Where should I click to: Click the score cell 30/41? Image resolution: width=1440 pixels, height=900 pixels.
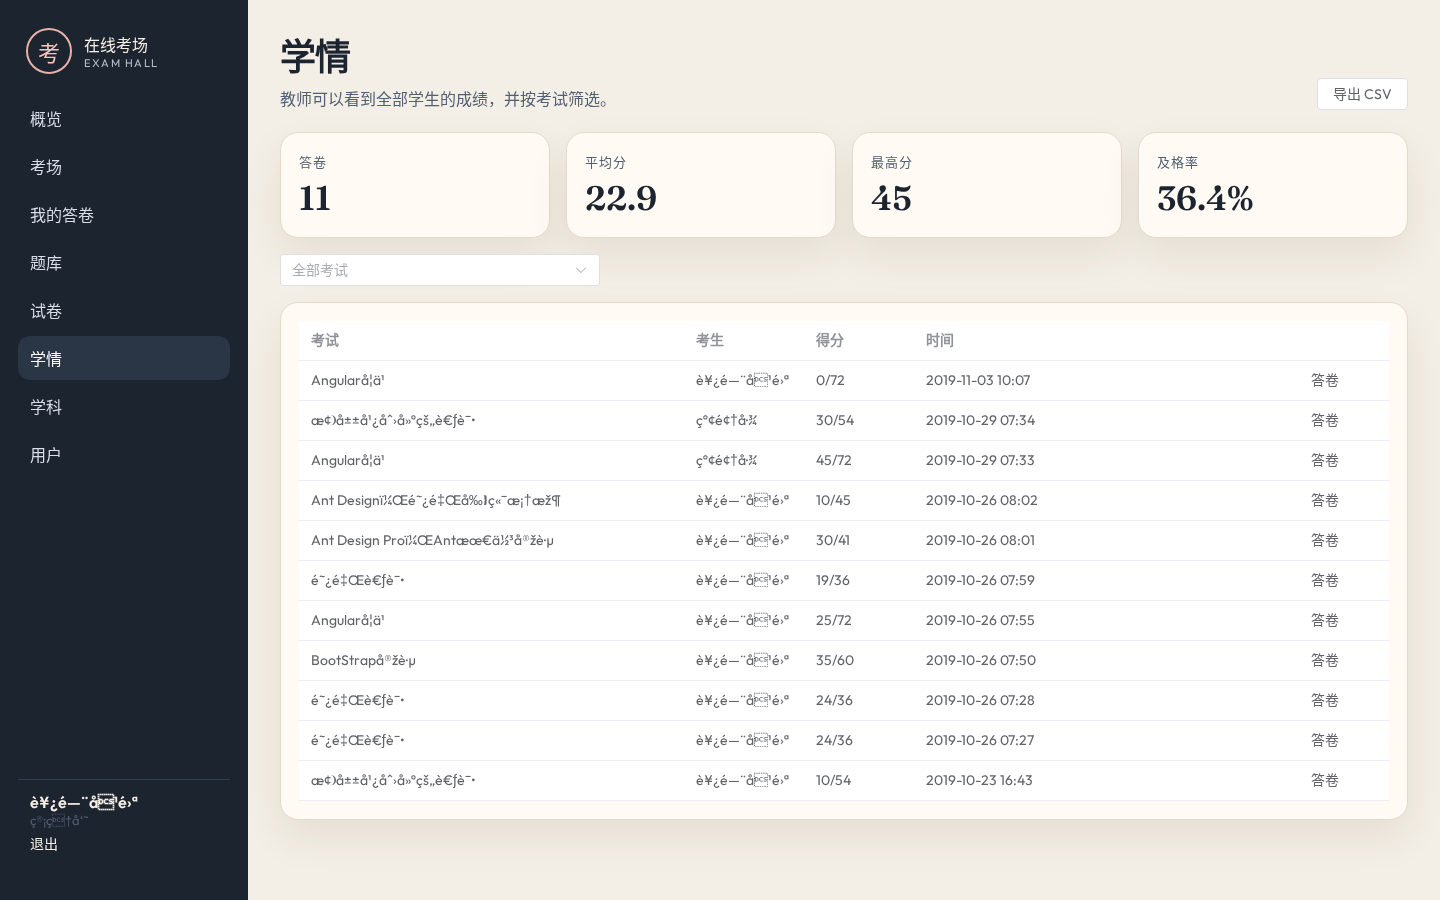(833, 540)
